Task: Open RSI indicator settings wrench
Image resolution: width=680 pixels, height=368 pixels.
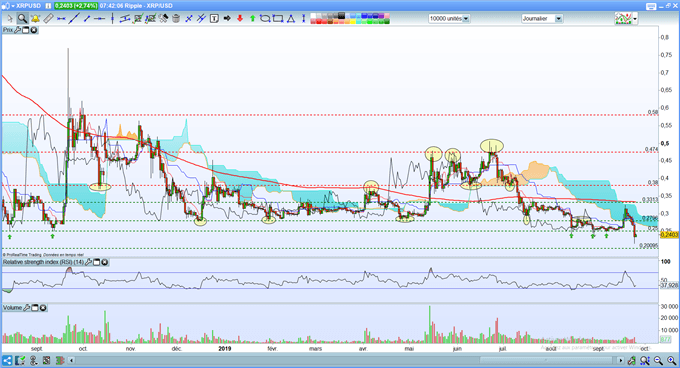Action: pos(88,262)
